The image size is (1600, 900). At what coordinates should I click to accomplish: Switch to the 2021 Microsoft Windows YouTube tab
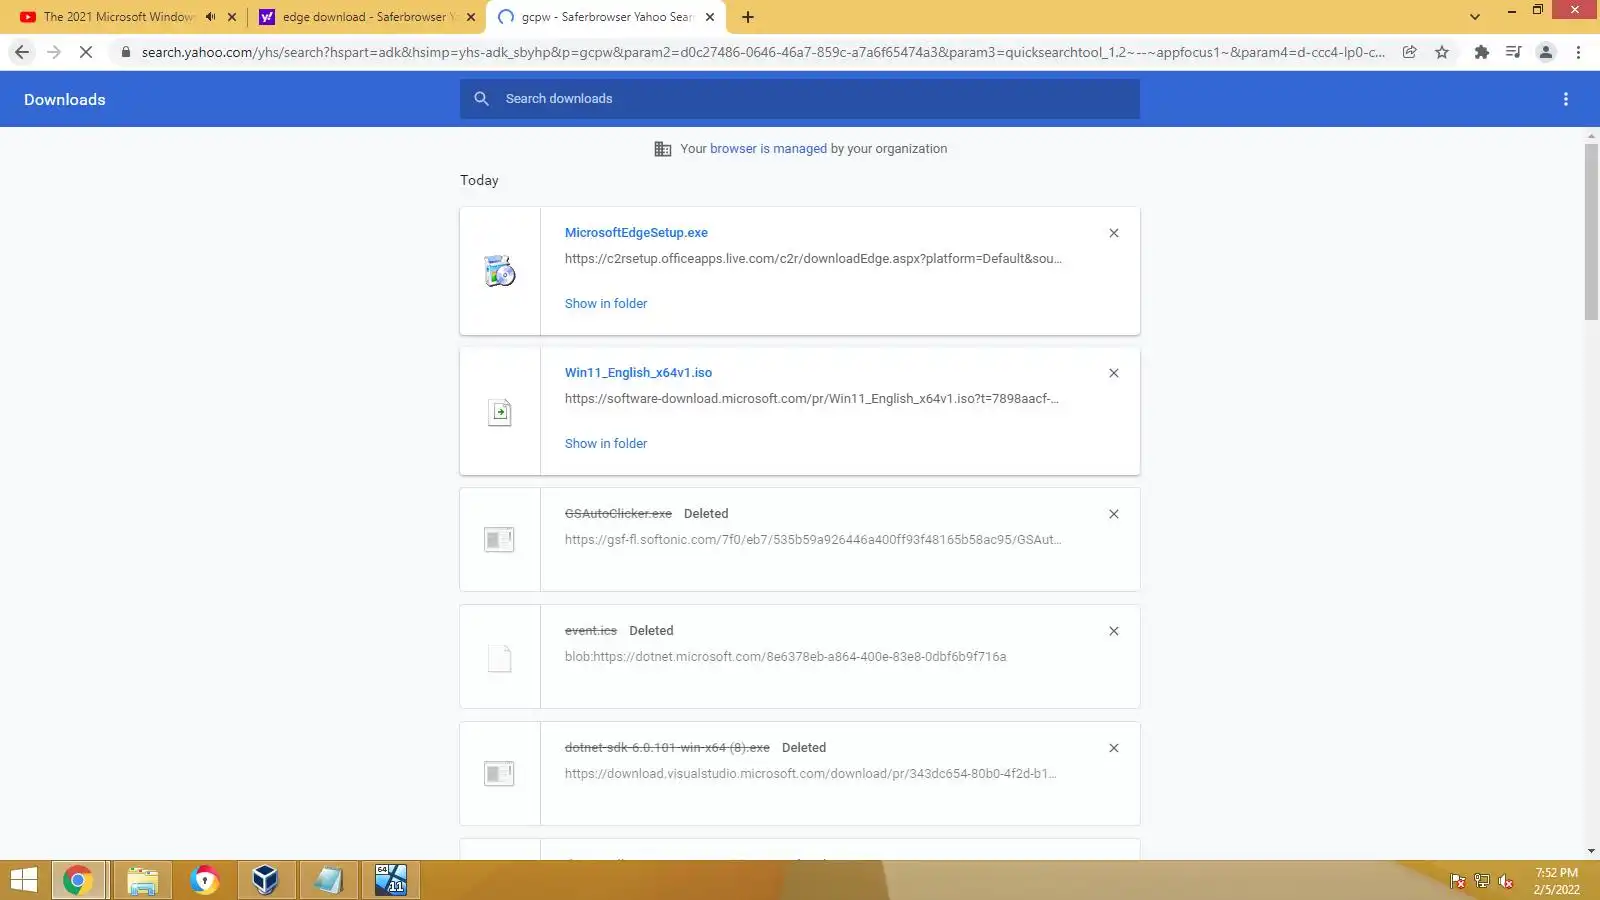119,17
